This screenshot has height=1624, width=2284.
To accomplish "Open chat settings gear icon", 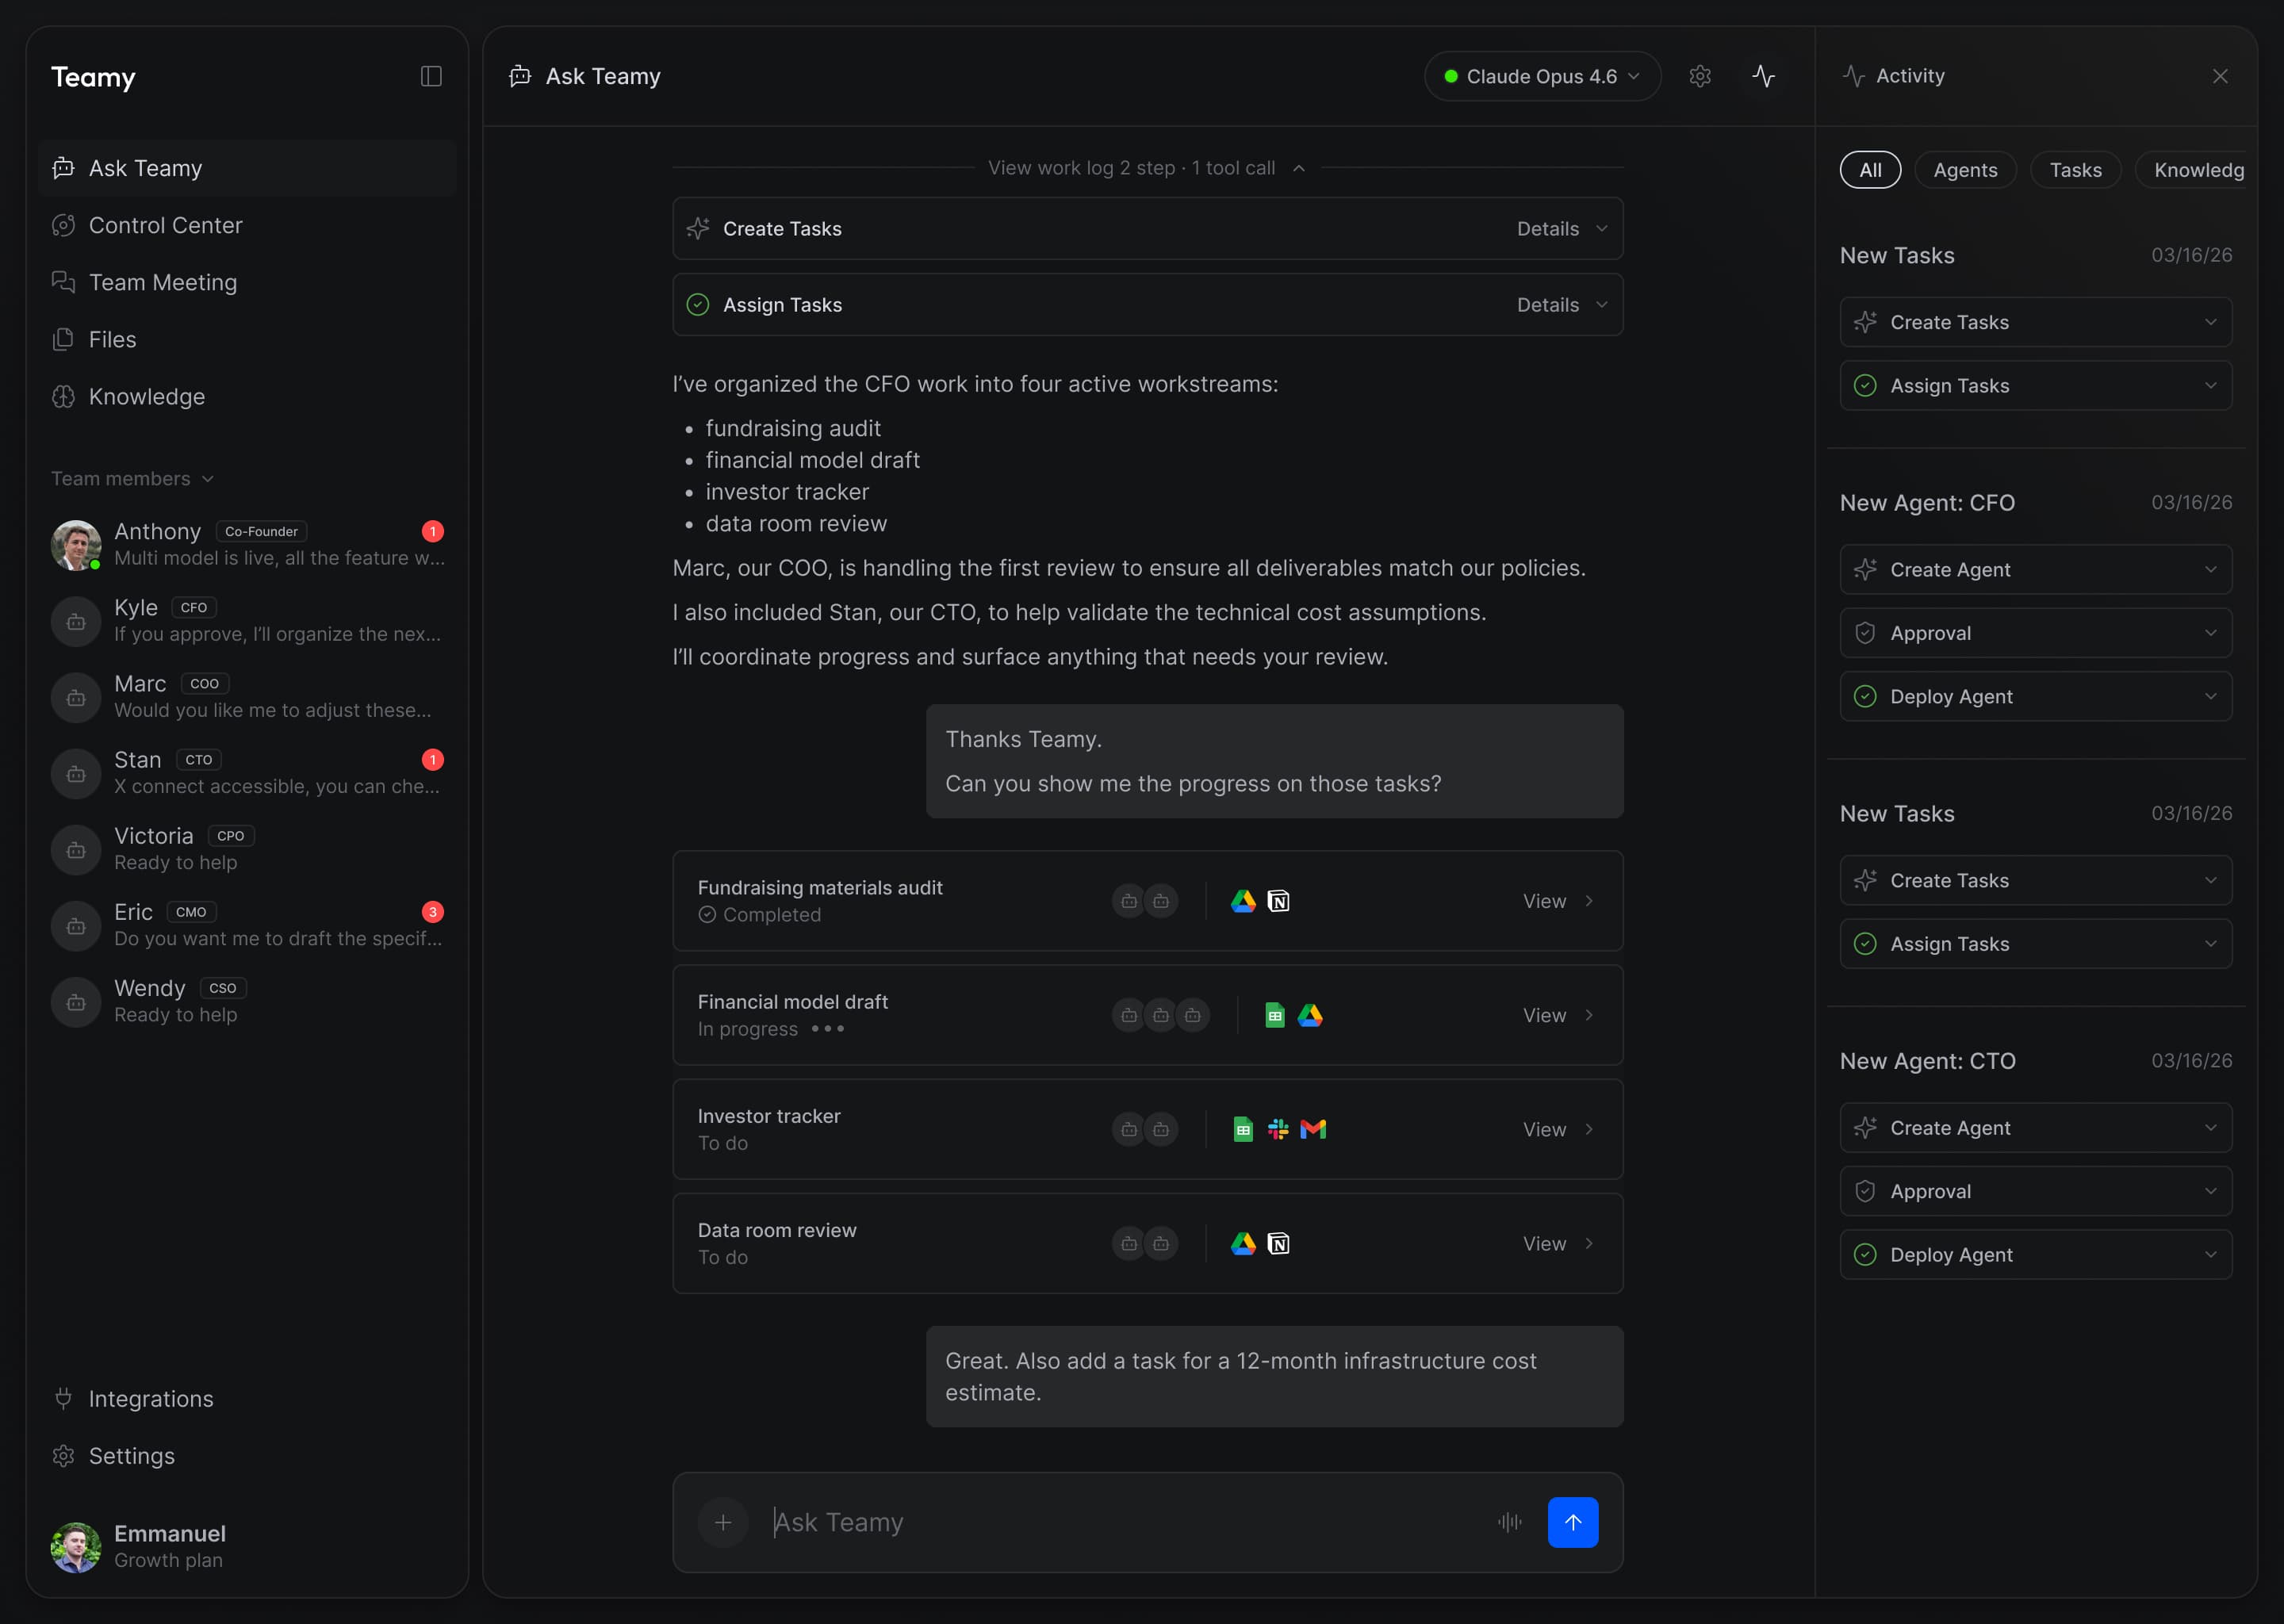I will 1700,76.
